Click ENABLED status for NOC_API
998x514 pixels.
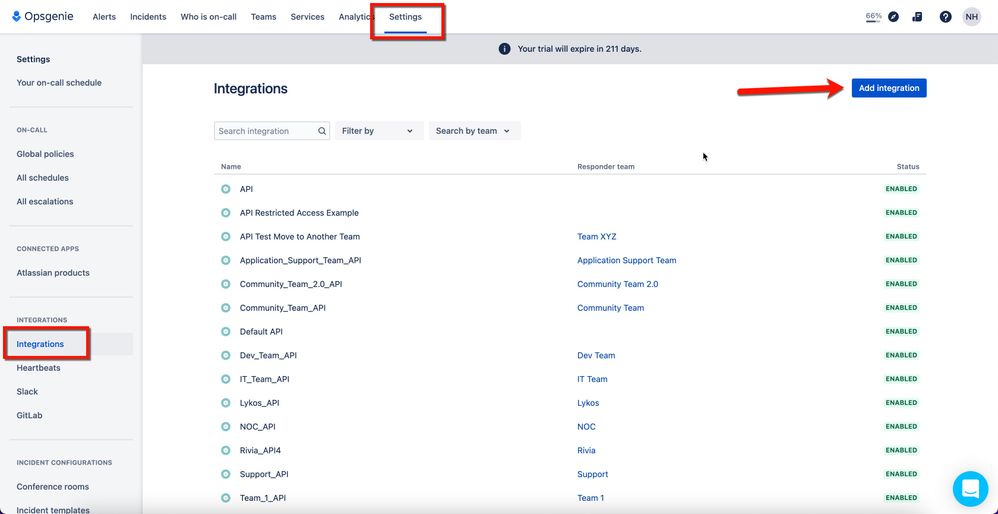click(x=901, y=426)
